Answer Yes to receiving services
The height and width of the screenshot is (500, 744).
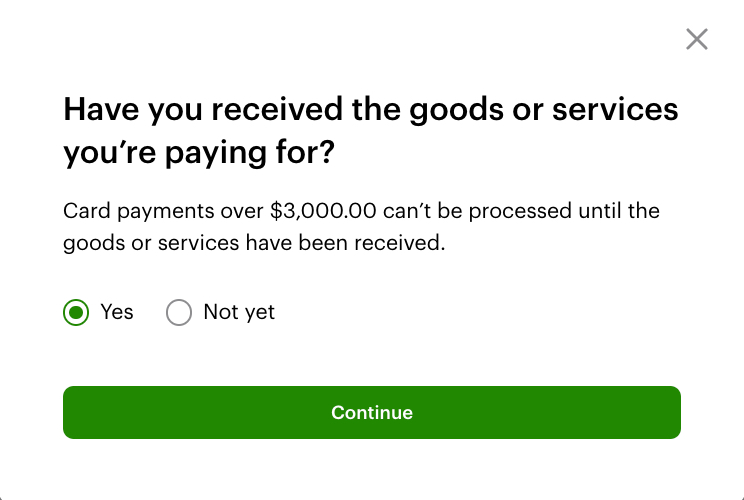tap(76, 313)
